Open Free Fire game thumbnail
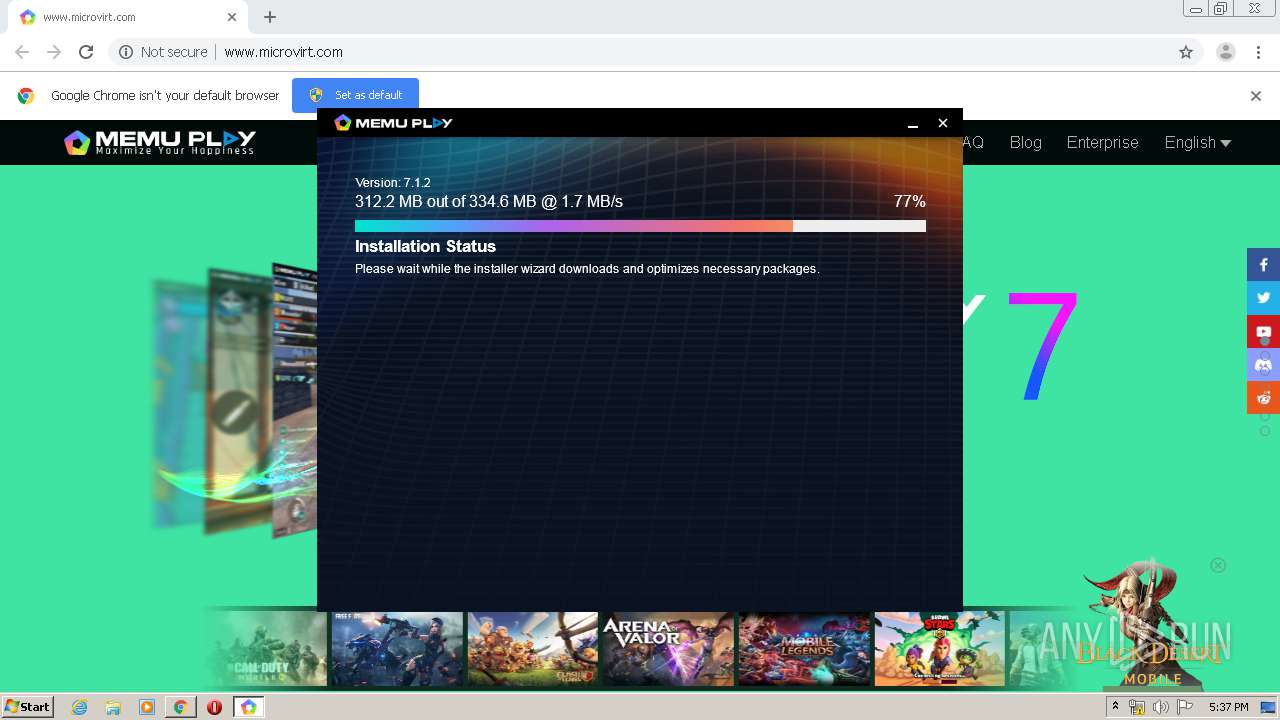 (397, 649)
